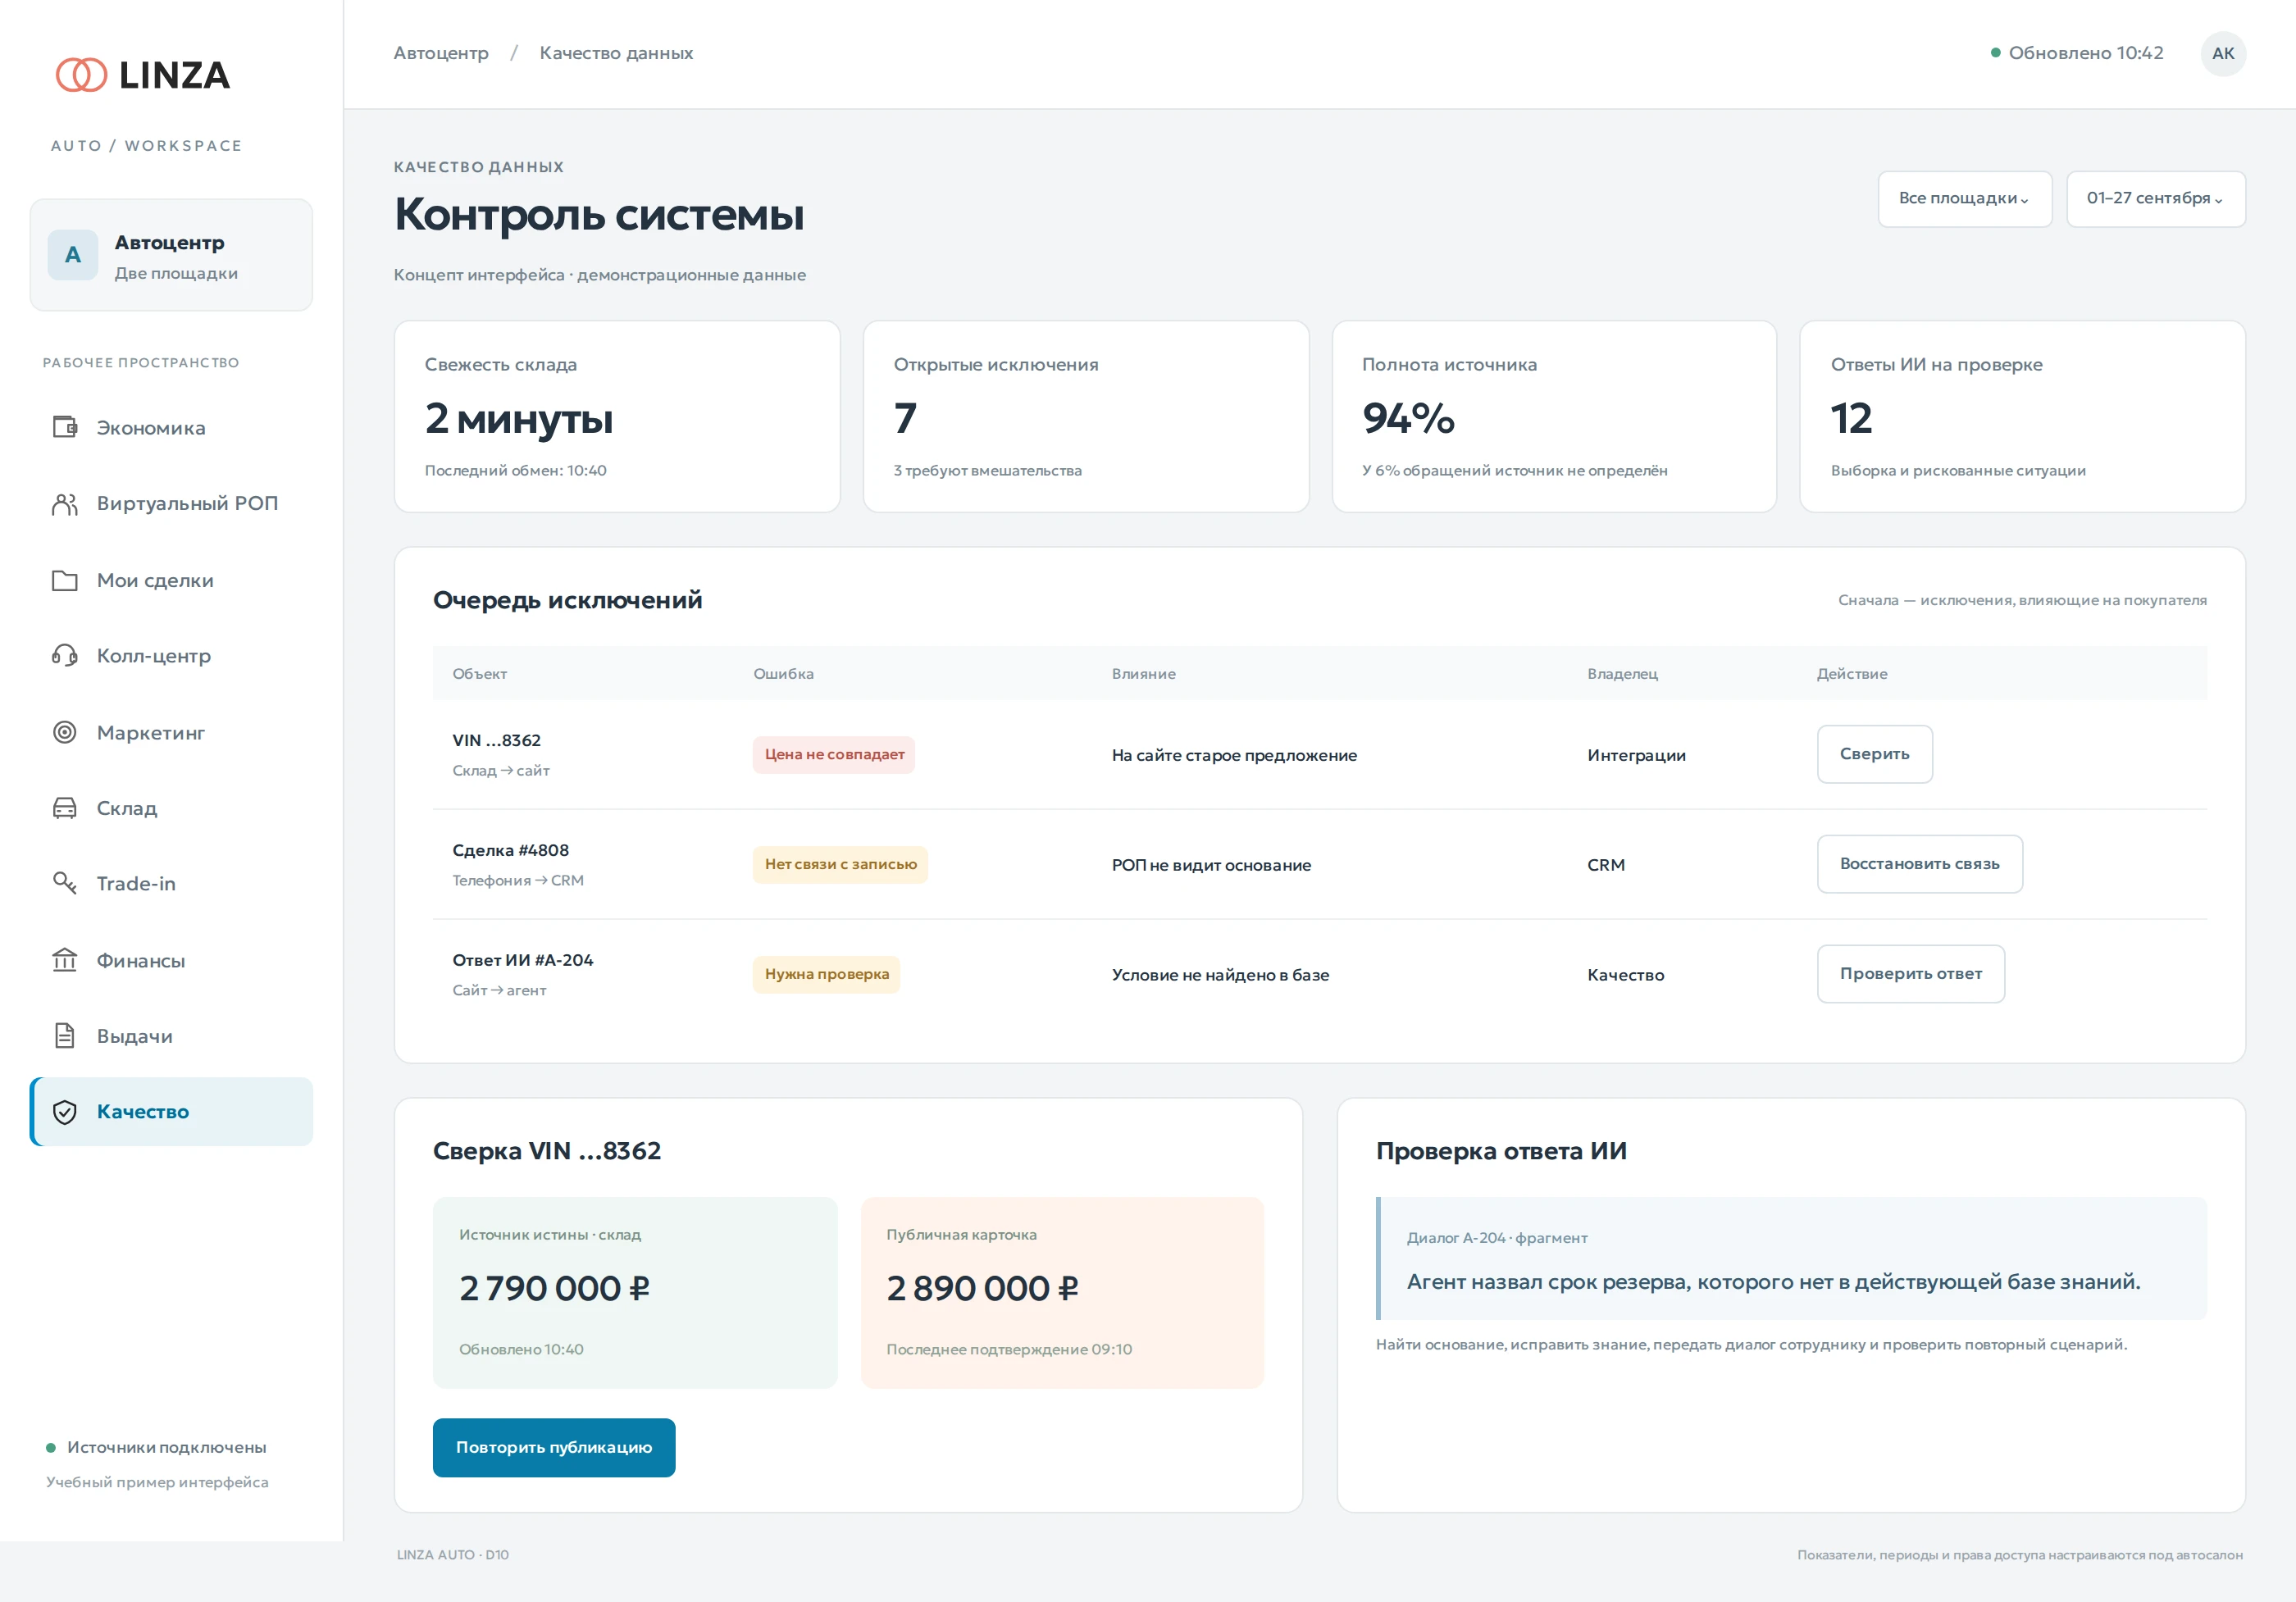This screenshot has width=2296, height=1602.
Task: Click the Маркетинг target icon
Action: [65, 732]
